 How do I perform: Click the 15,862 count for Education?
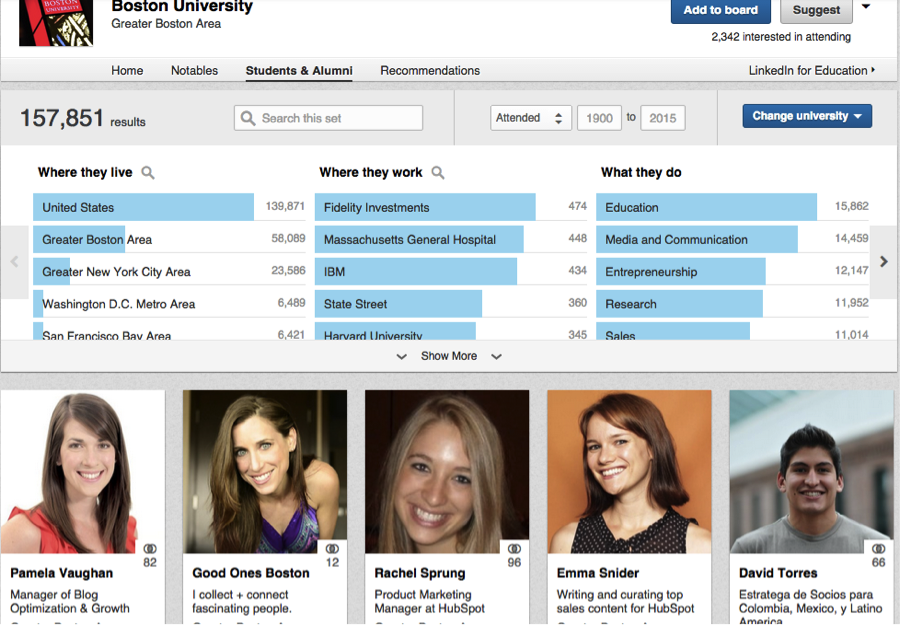pyautogui.click(x=852, y=206)
